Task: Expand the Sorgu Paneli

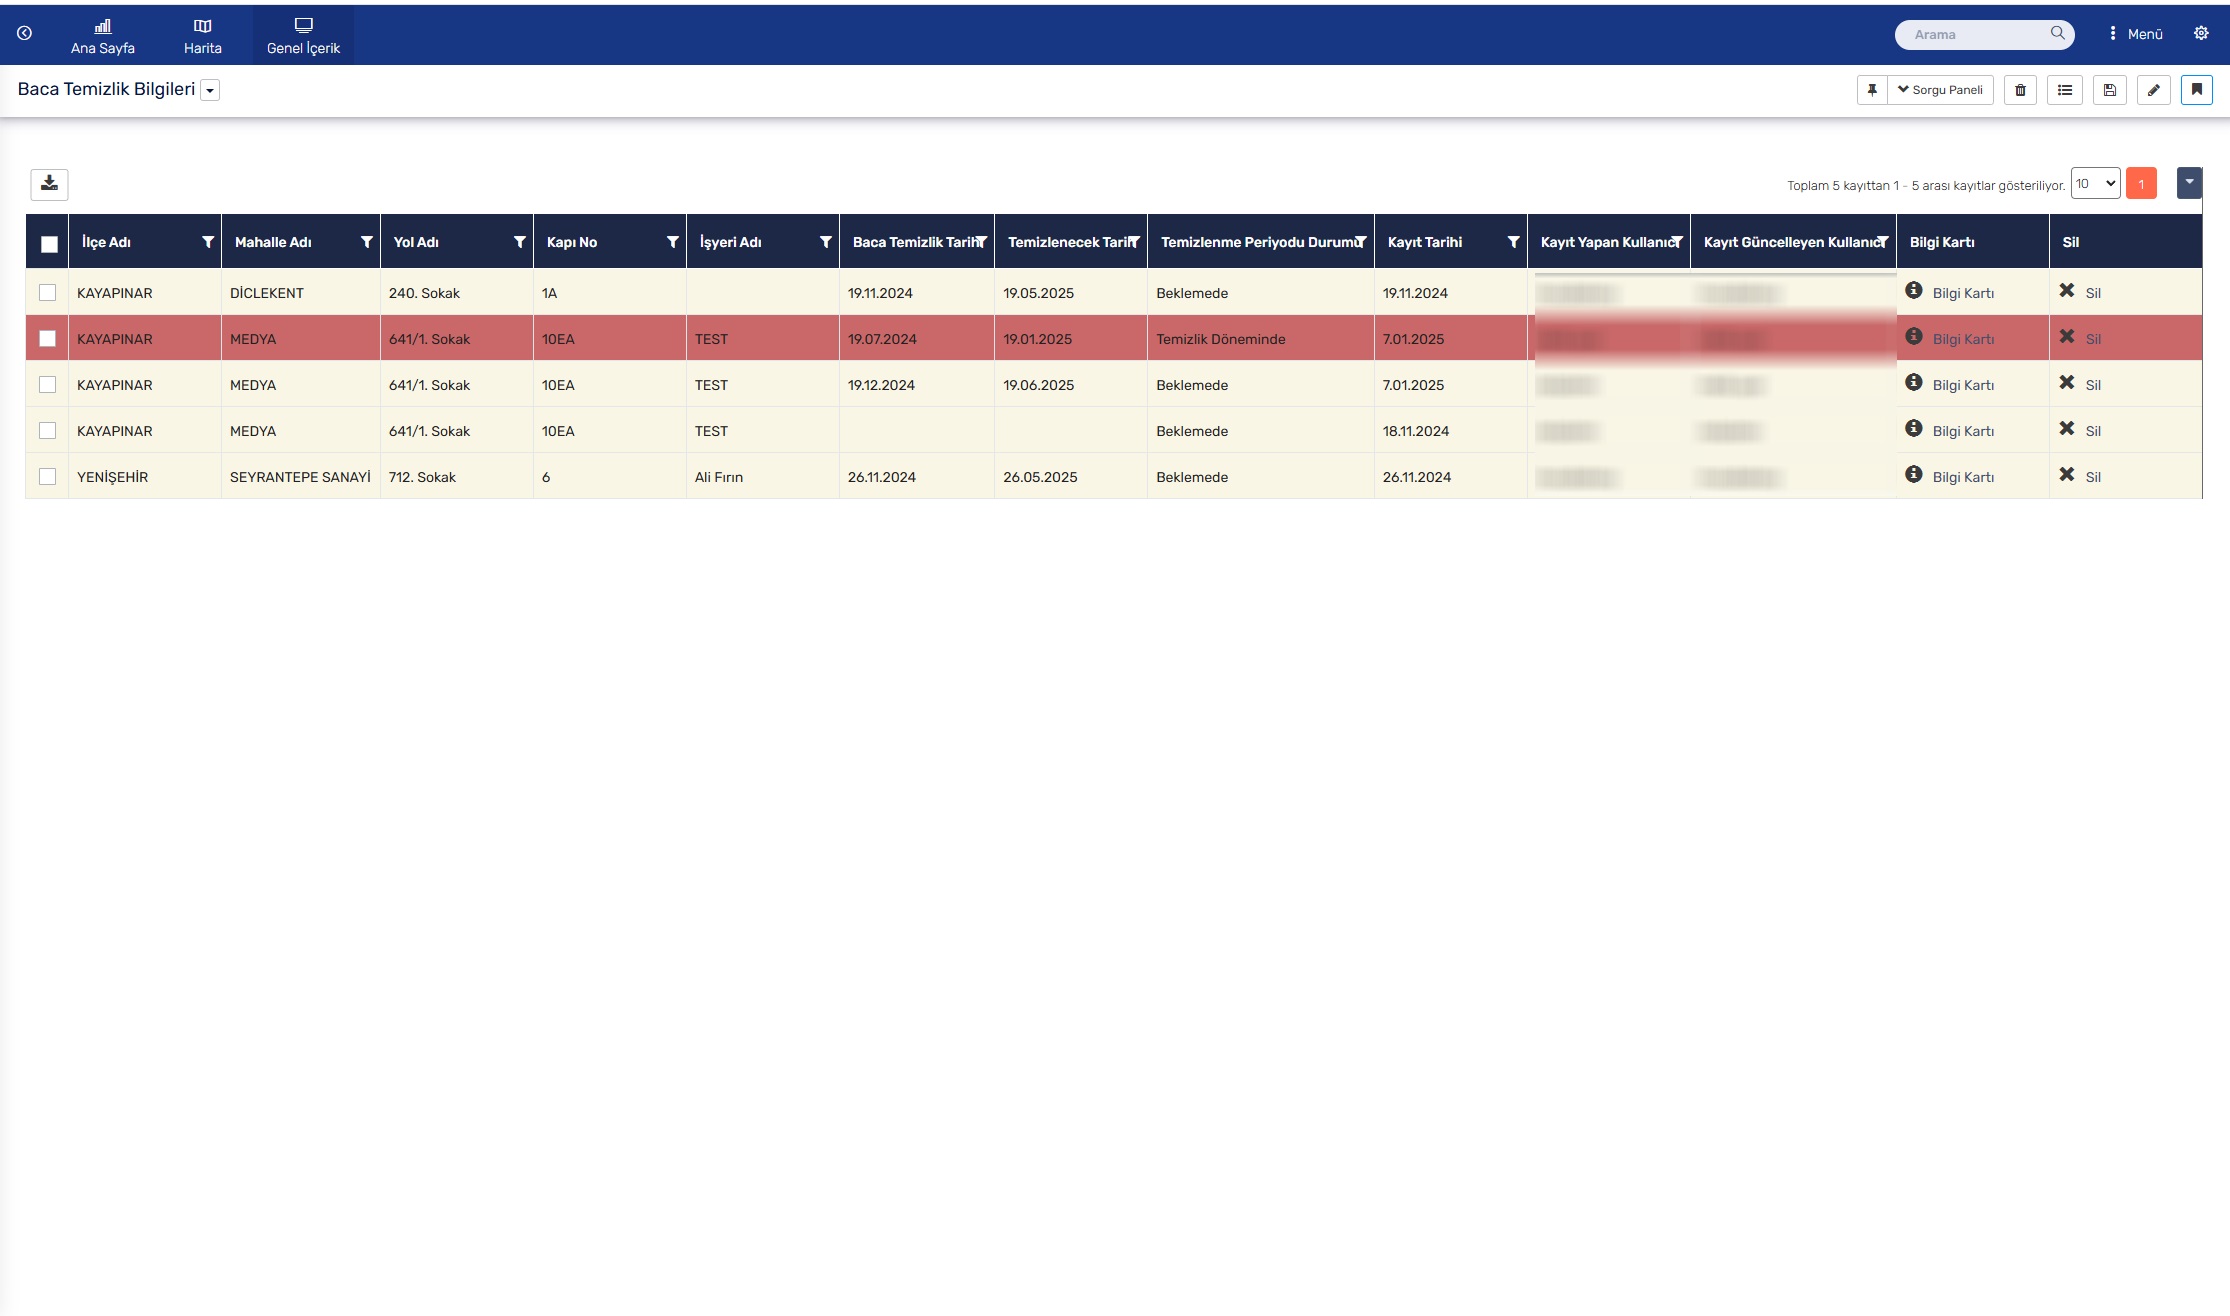Action: (1940, 90)
